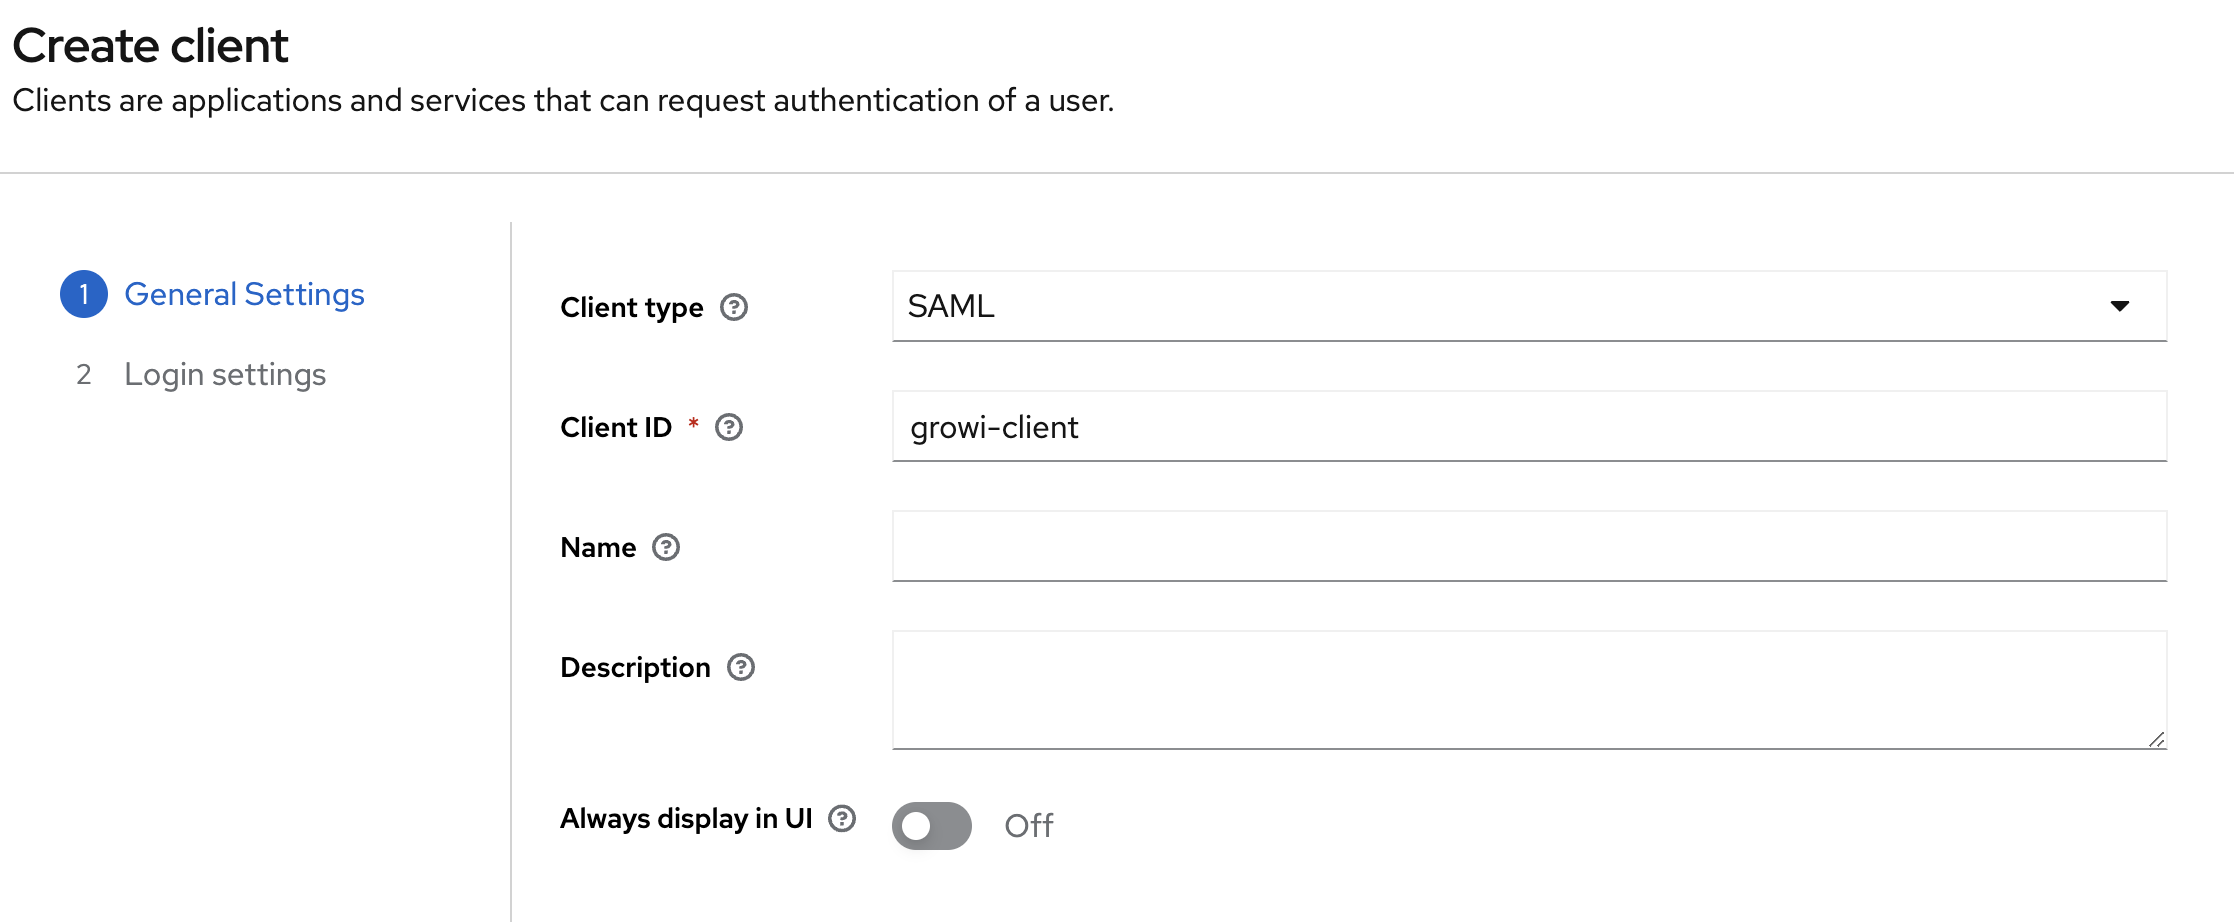Click the step 2 number indicator

(x=84, y=374)
